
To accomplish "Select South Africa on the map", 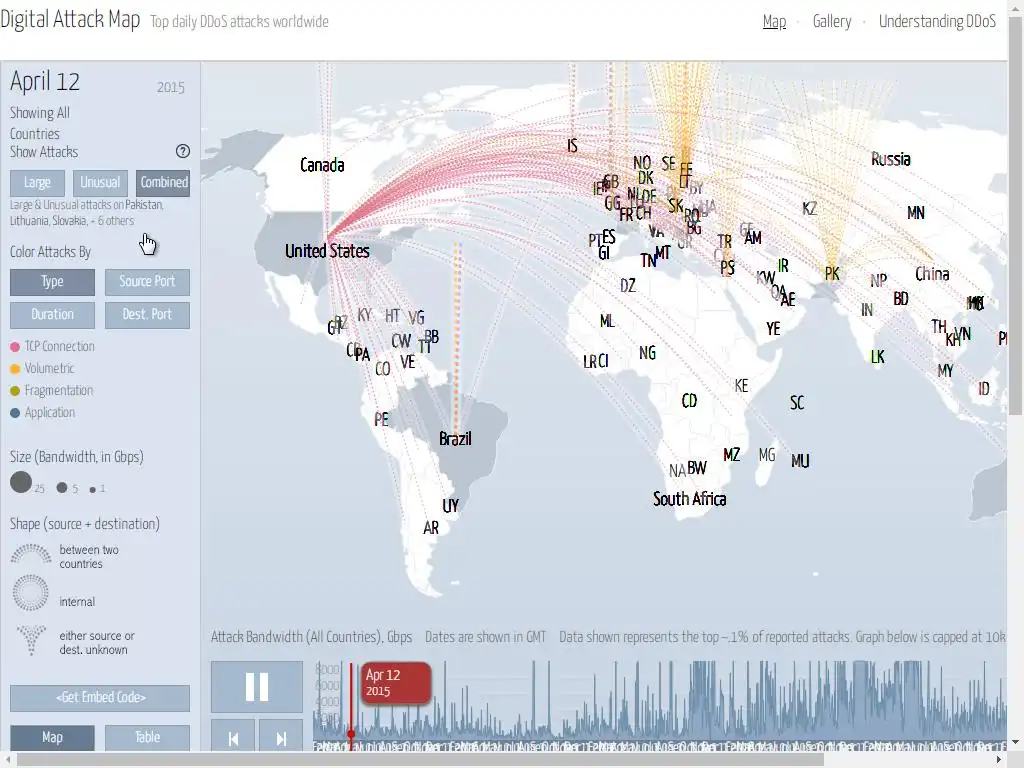I will [x=690, y=500].
